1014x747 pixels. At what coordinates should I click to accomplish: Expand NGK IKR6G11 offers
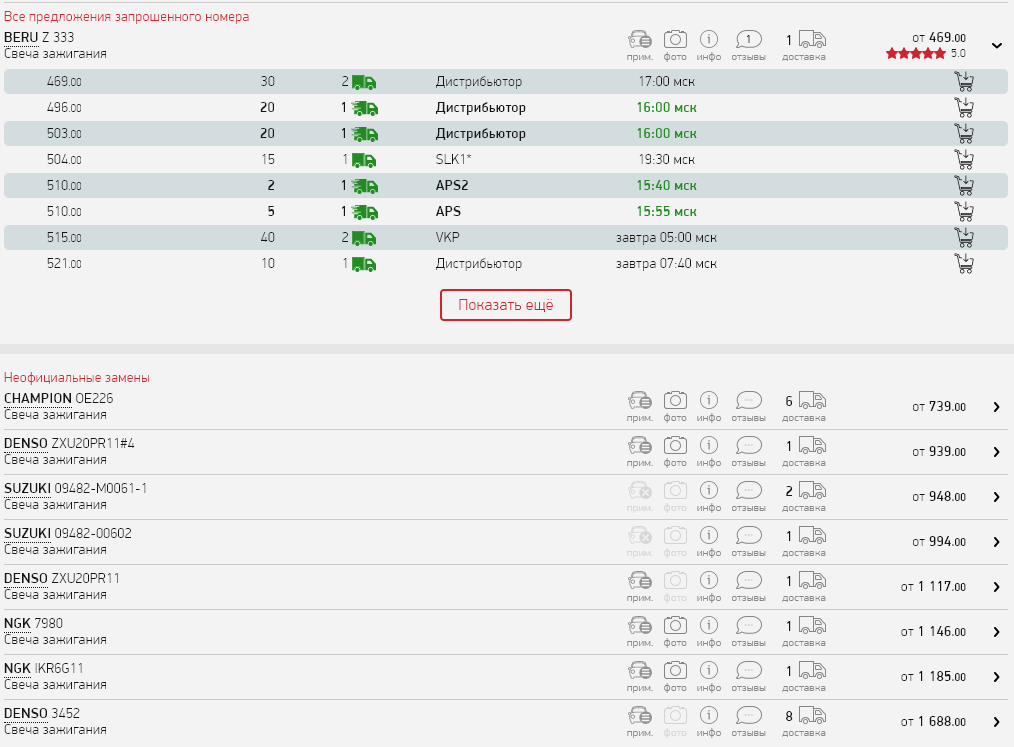pyautogui.click(x=997, y=677)
